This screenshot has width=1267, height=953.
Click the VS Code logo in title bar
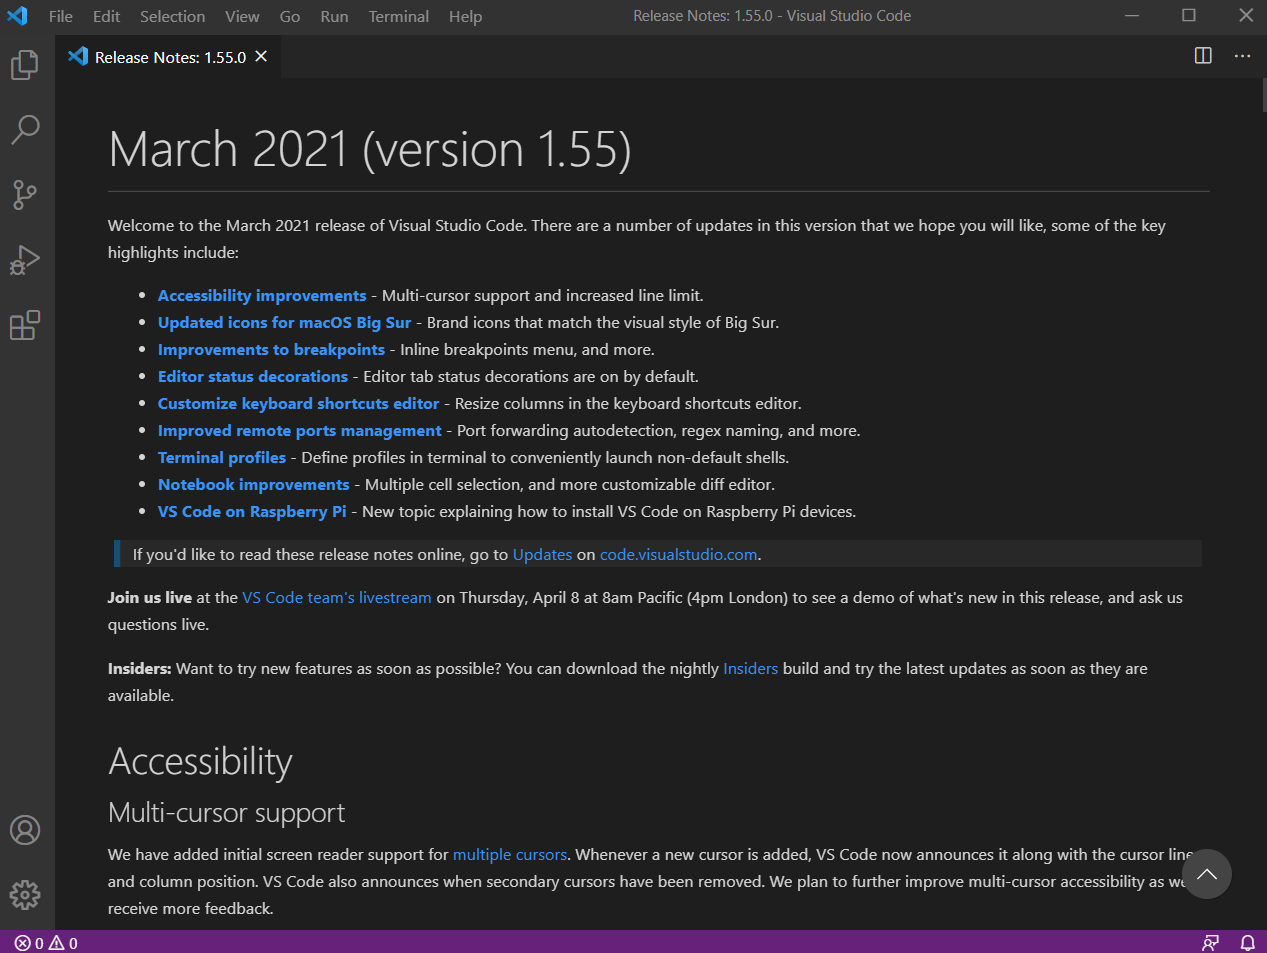point(17,16)
